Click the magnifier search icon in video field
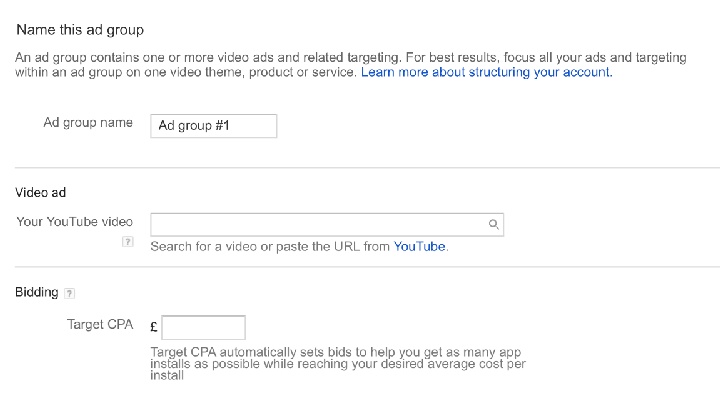The image size is (720, 403). click(x=494, y=224)
